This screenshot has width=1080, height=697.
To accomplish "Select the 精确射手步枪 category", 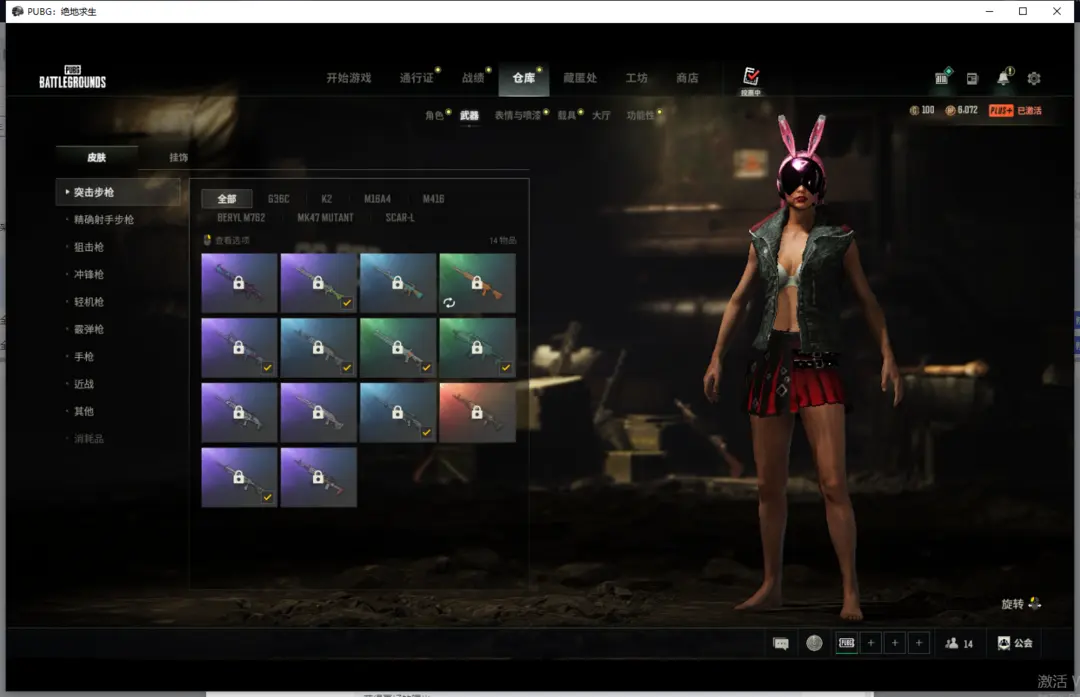I will (104, 220).
